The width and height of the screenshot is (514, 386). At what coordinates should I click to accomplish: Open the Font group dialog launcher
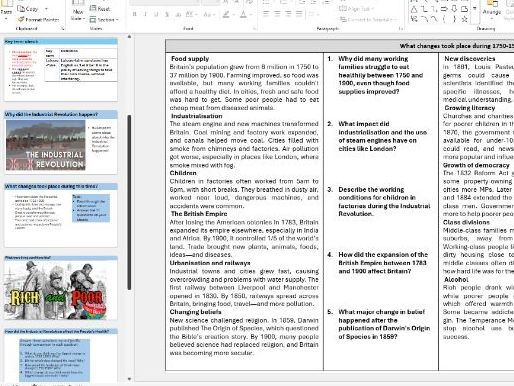pos(255,29)
